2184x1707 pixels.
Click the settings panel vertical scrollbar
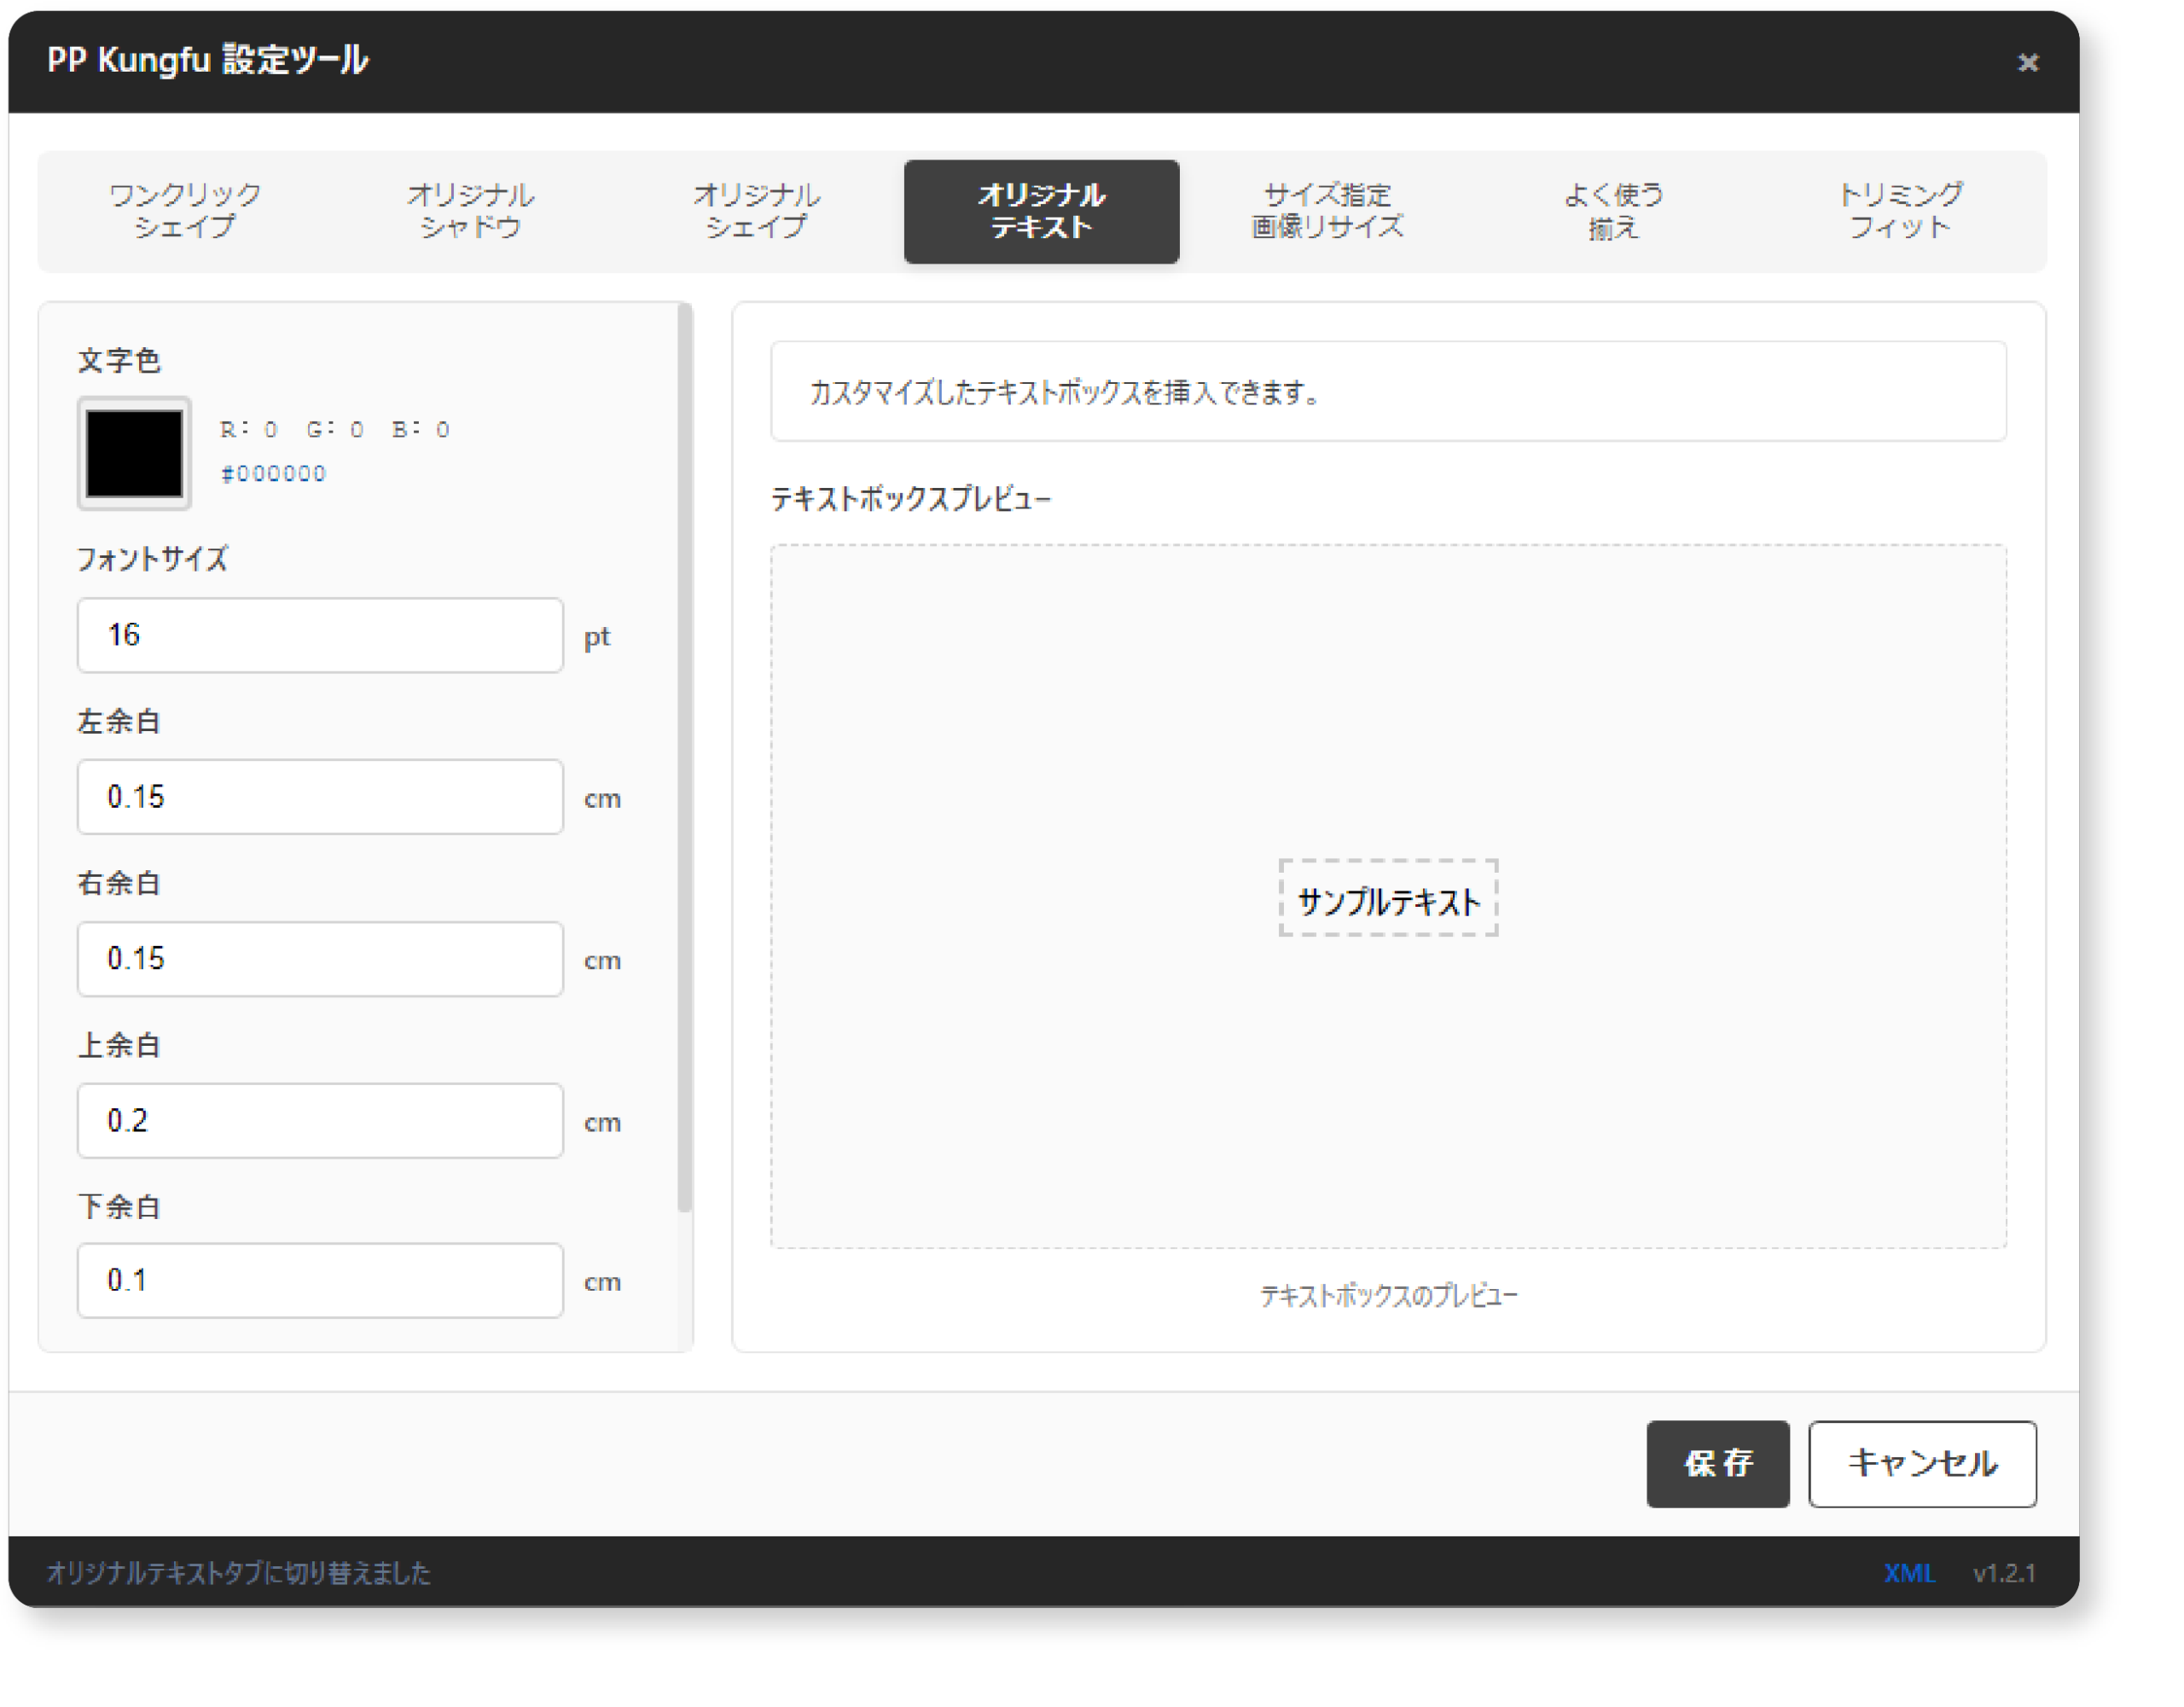click(x=685, y=760)
